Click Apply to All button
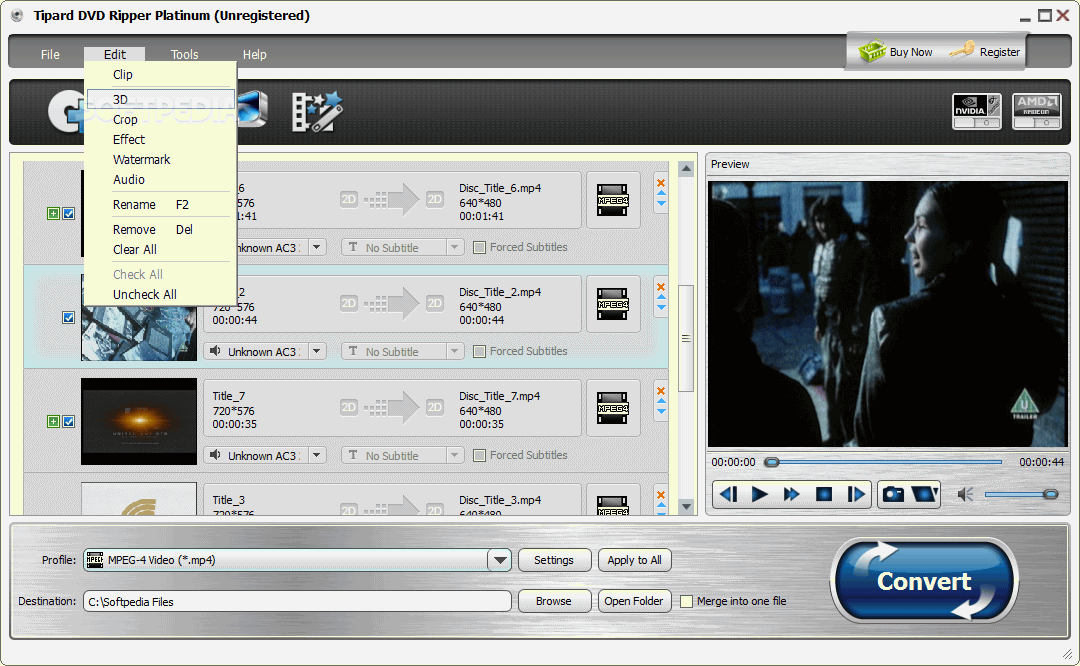 pyautogui.click(x=634, y=560)
